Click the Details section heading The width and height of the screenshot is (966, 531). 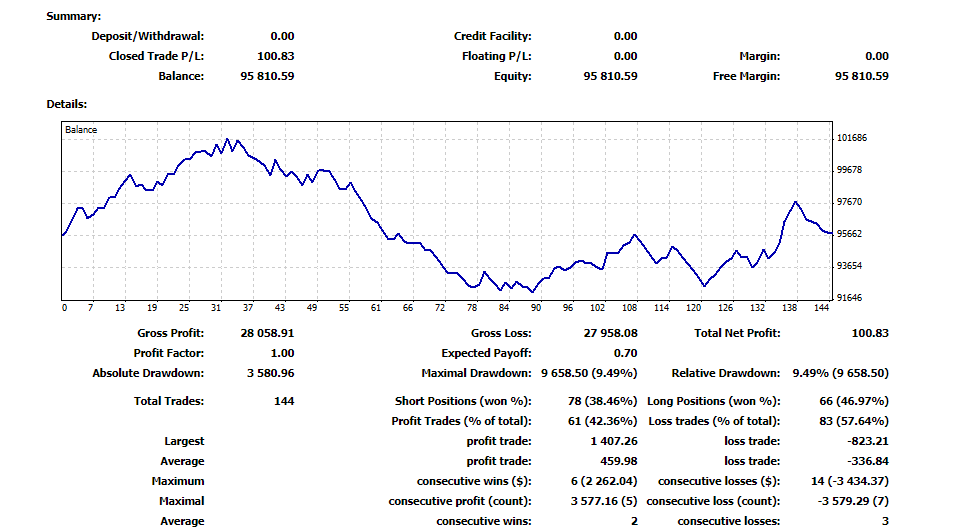(67, 104)
